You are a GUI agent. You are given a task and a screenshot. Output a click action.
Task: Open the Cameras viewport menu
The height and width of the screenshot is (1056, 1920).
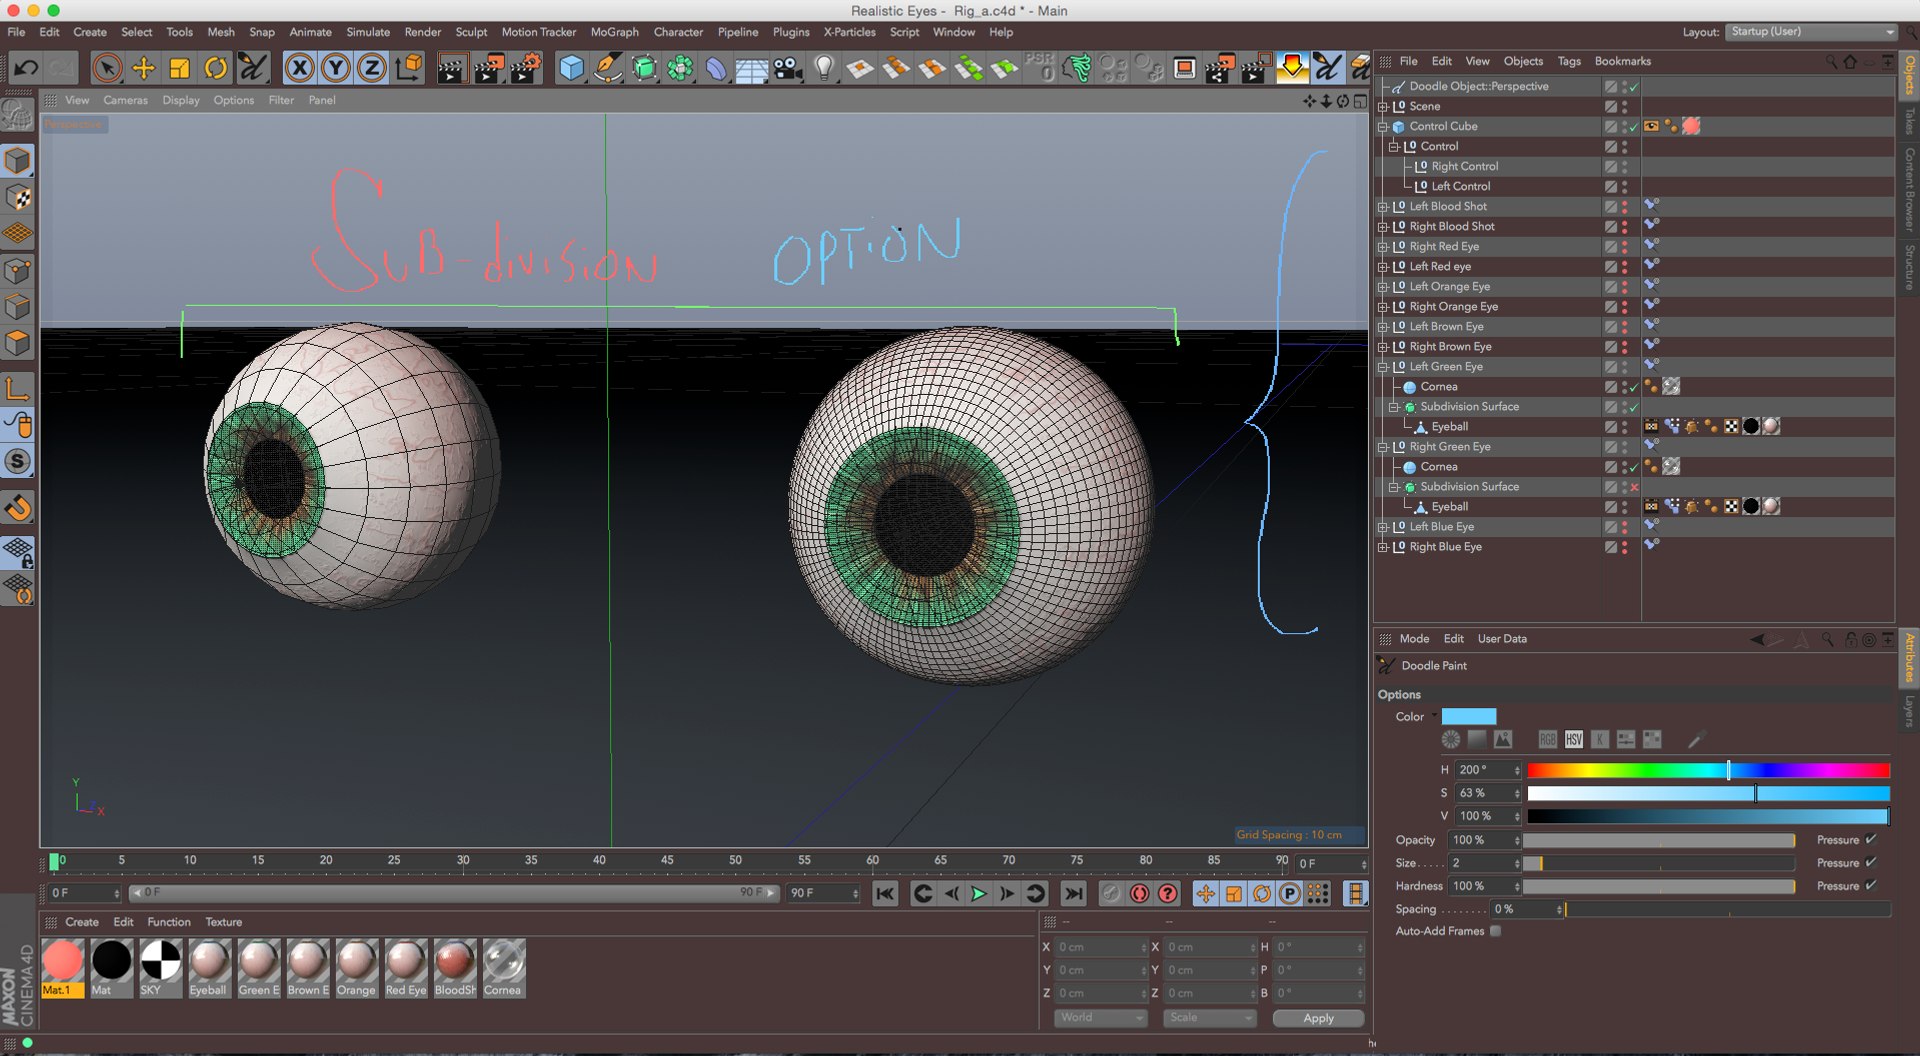coord(125,100)
